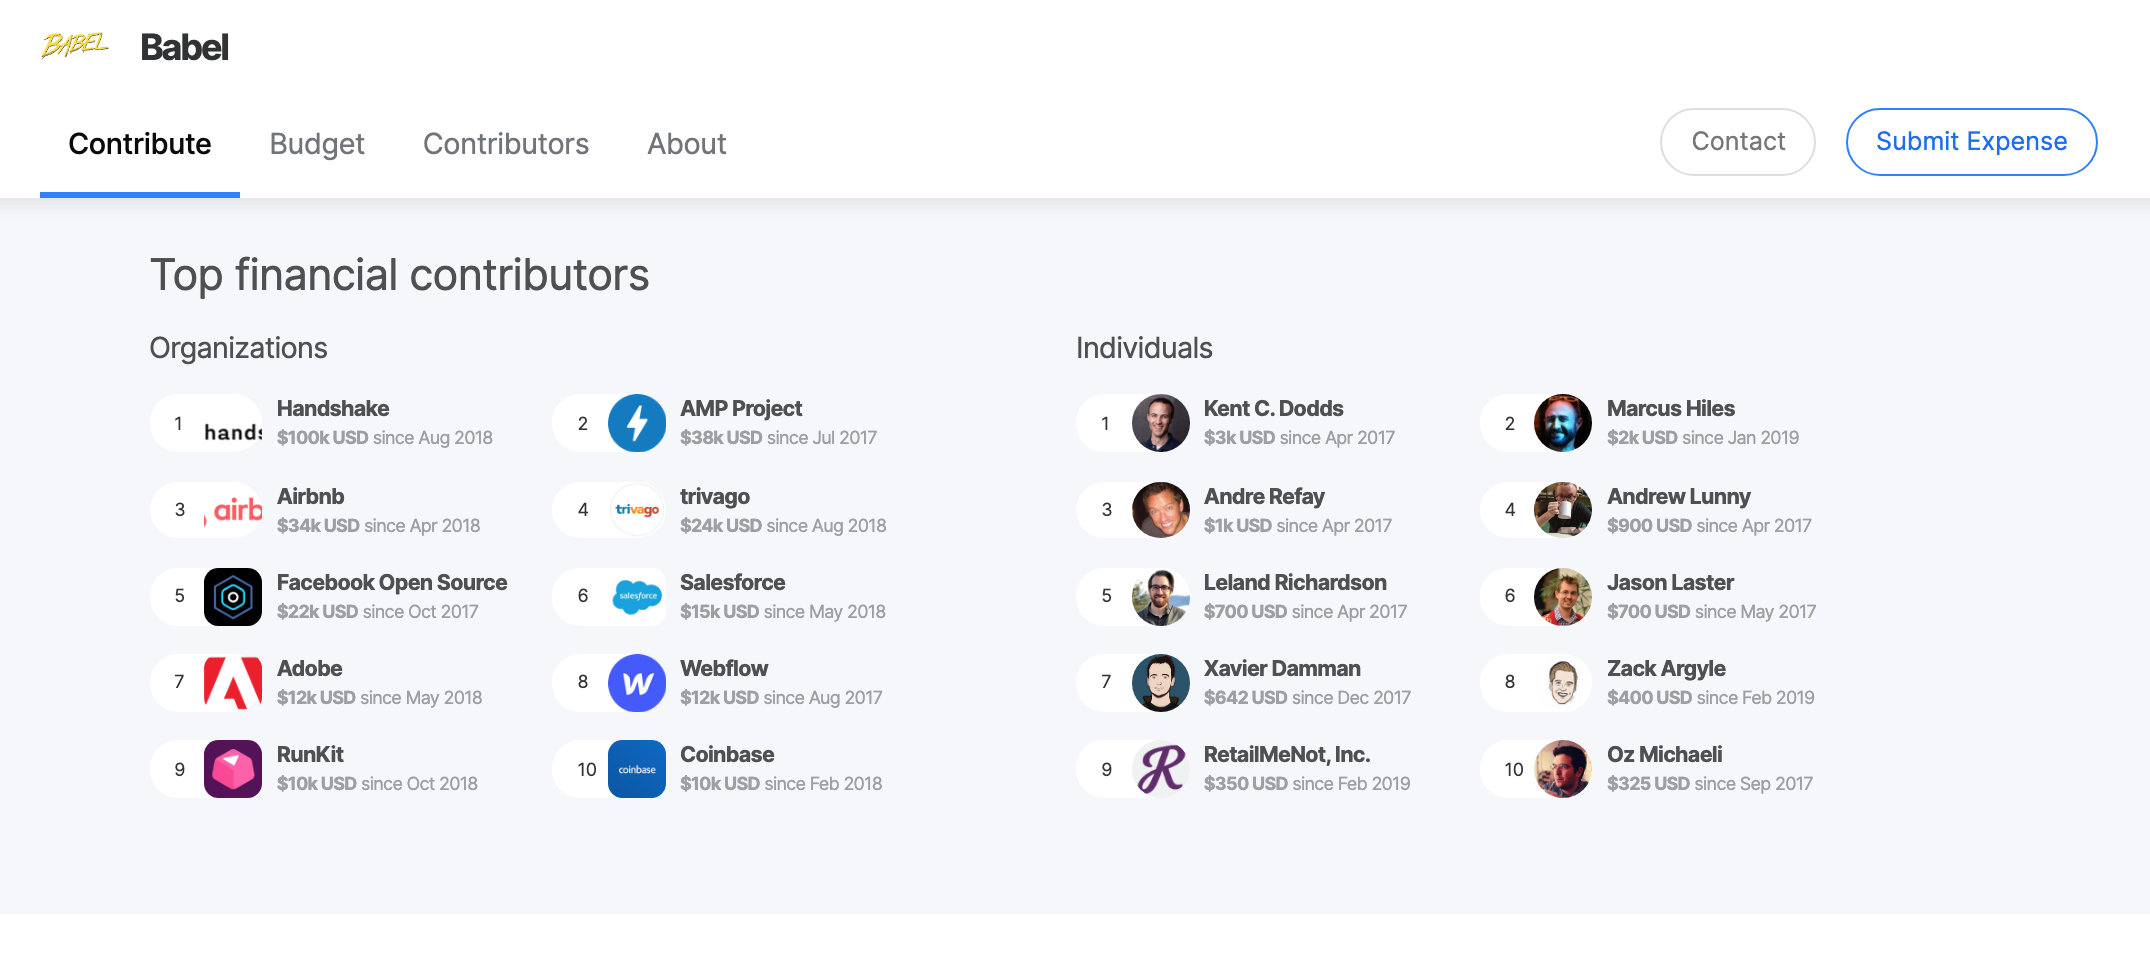Viewport: 2150px width, 972px height.
Task: Click the Coinbase blue logo
Action: [x=637, y=769]
